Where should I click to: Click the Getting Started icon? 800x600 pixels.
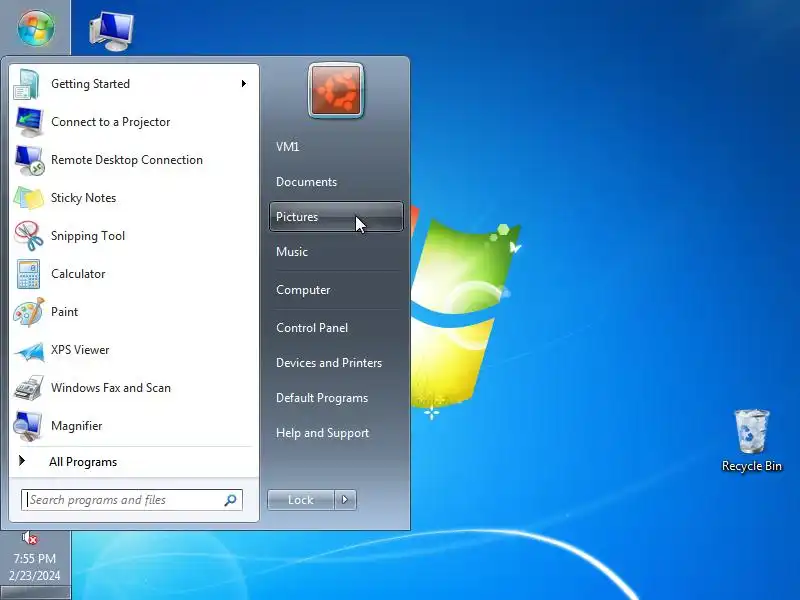[27, 84]
